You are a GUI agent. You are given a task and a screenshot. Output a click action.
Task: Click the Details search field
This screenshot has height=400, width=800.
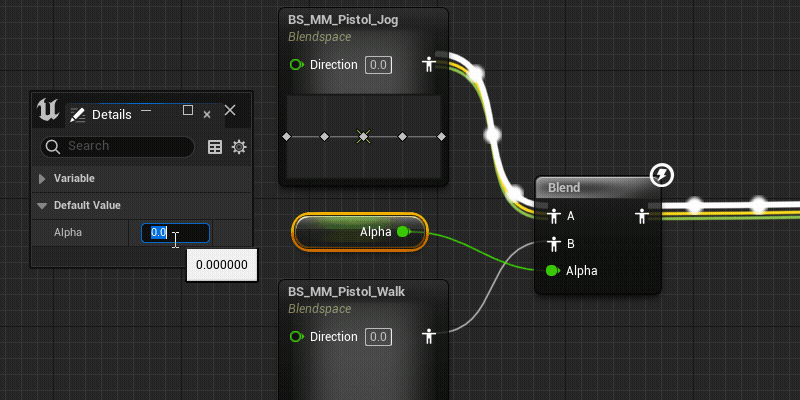pos(117,146)
